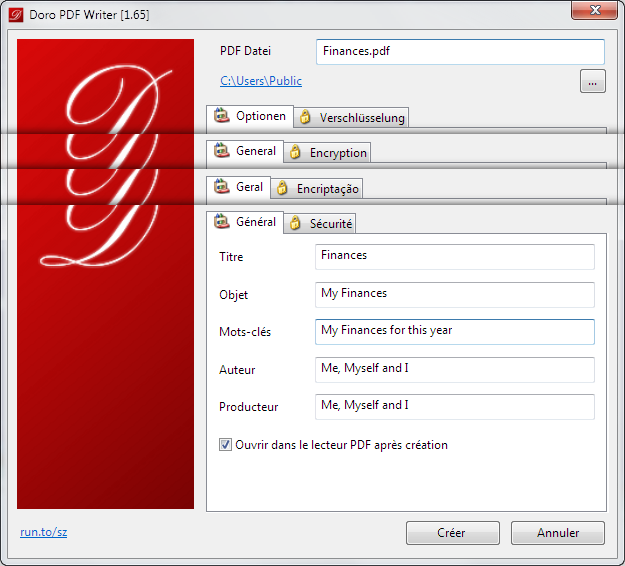Switch to the Optionen tab
625x566 pixels.
pos(250,116)
